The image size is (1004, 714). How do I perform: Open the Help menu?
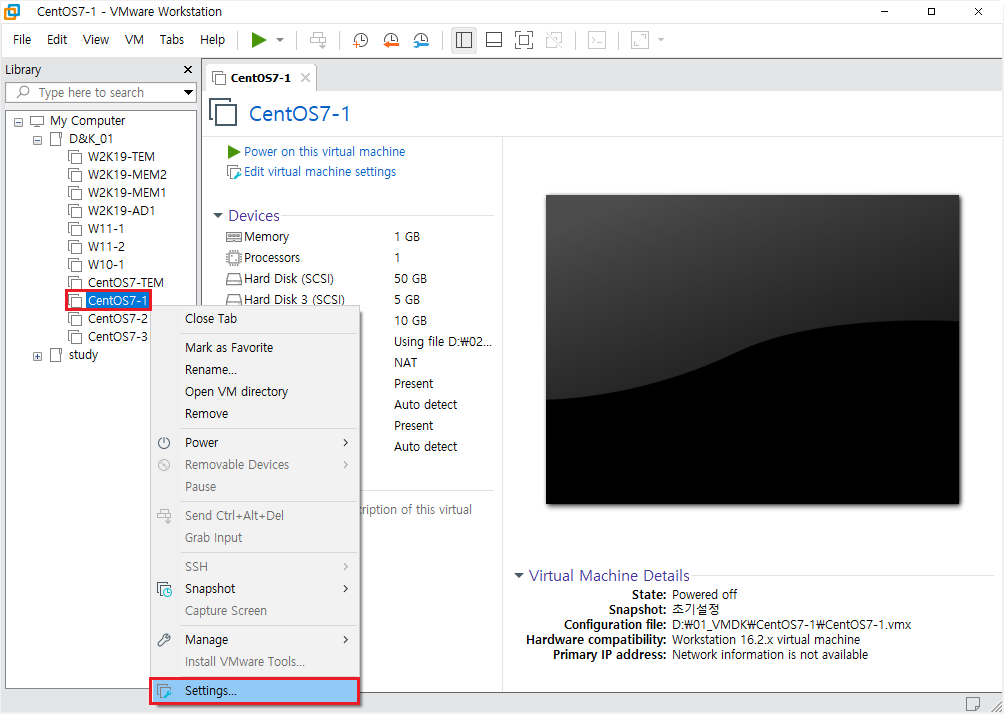(213, 40)
